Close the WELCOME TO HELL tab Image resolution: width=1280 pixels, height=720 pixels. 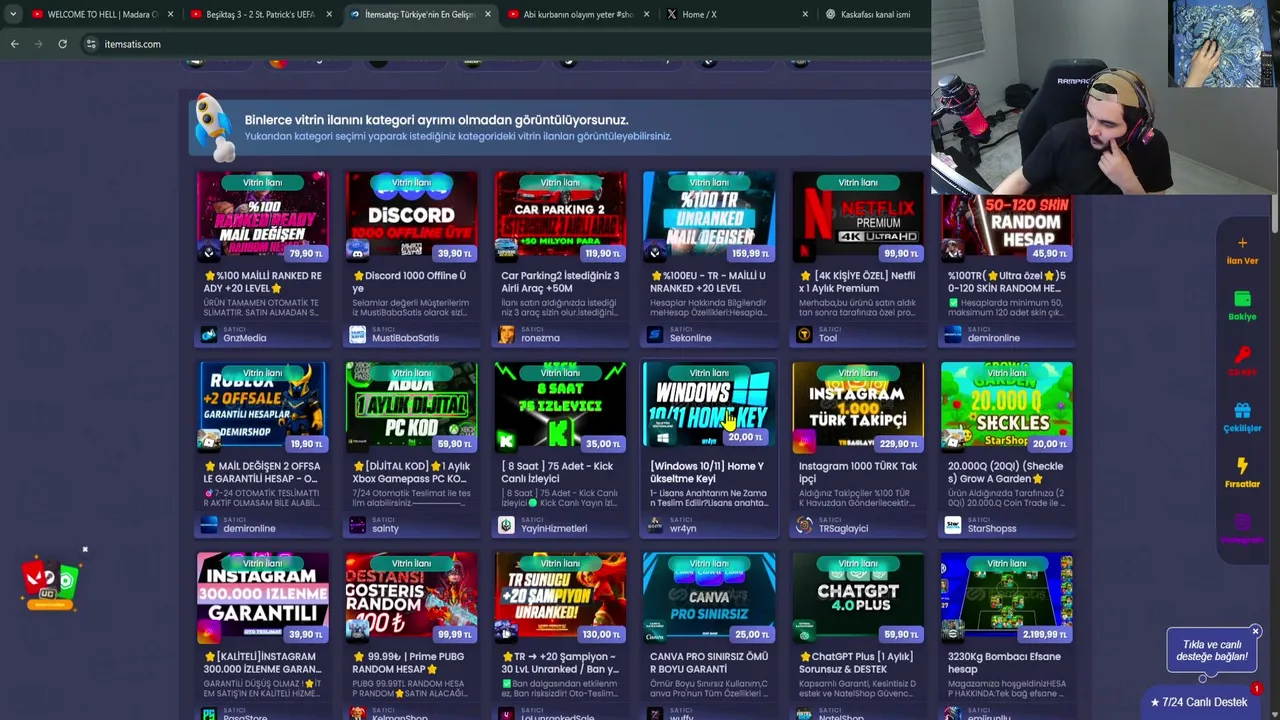[x=170, y=14]
